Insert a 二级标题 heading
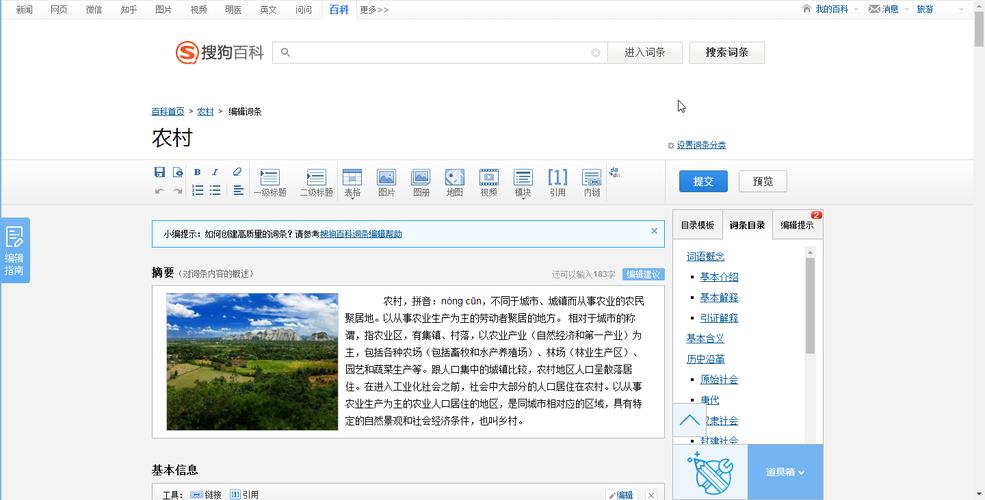Image resolution: width=985 pixels, height=500 pixels. [x=316, y=183]
